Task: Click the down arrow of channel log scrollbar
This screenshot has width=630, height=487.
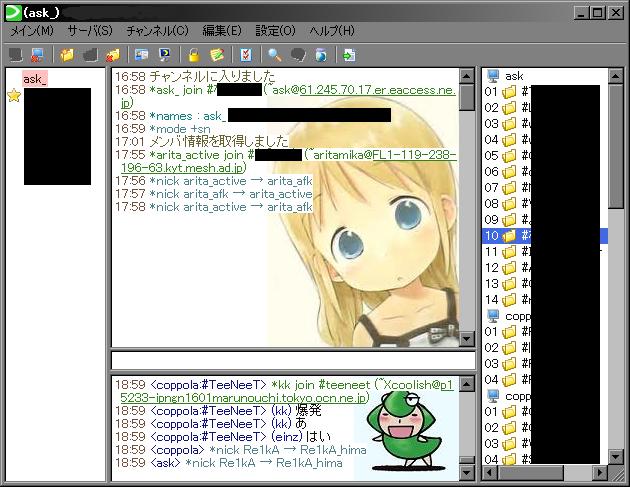Action: 466,339
